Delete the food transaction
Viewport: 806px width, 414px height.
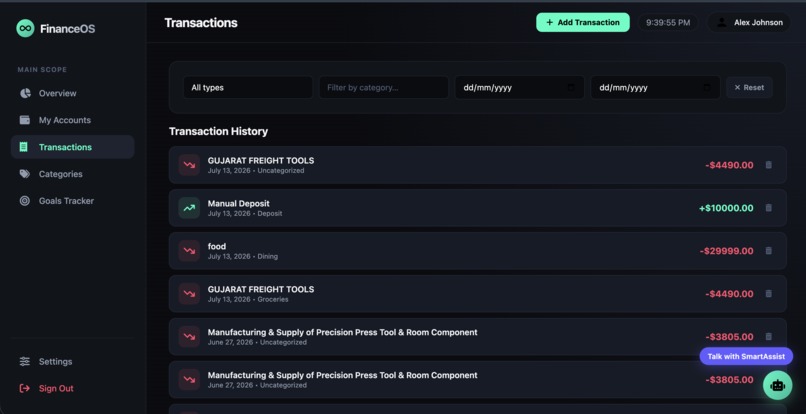click(768, 250)
